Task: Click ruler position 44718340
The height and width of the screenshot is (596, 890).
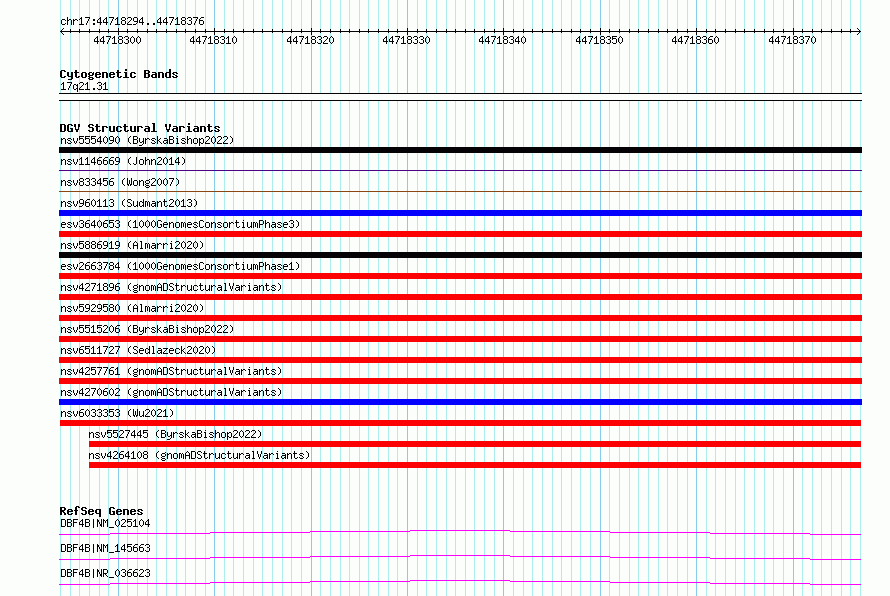Action: [x=502, y=40]
